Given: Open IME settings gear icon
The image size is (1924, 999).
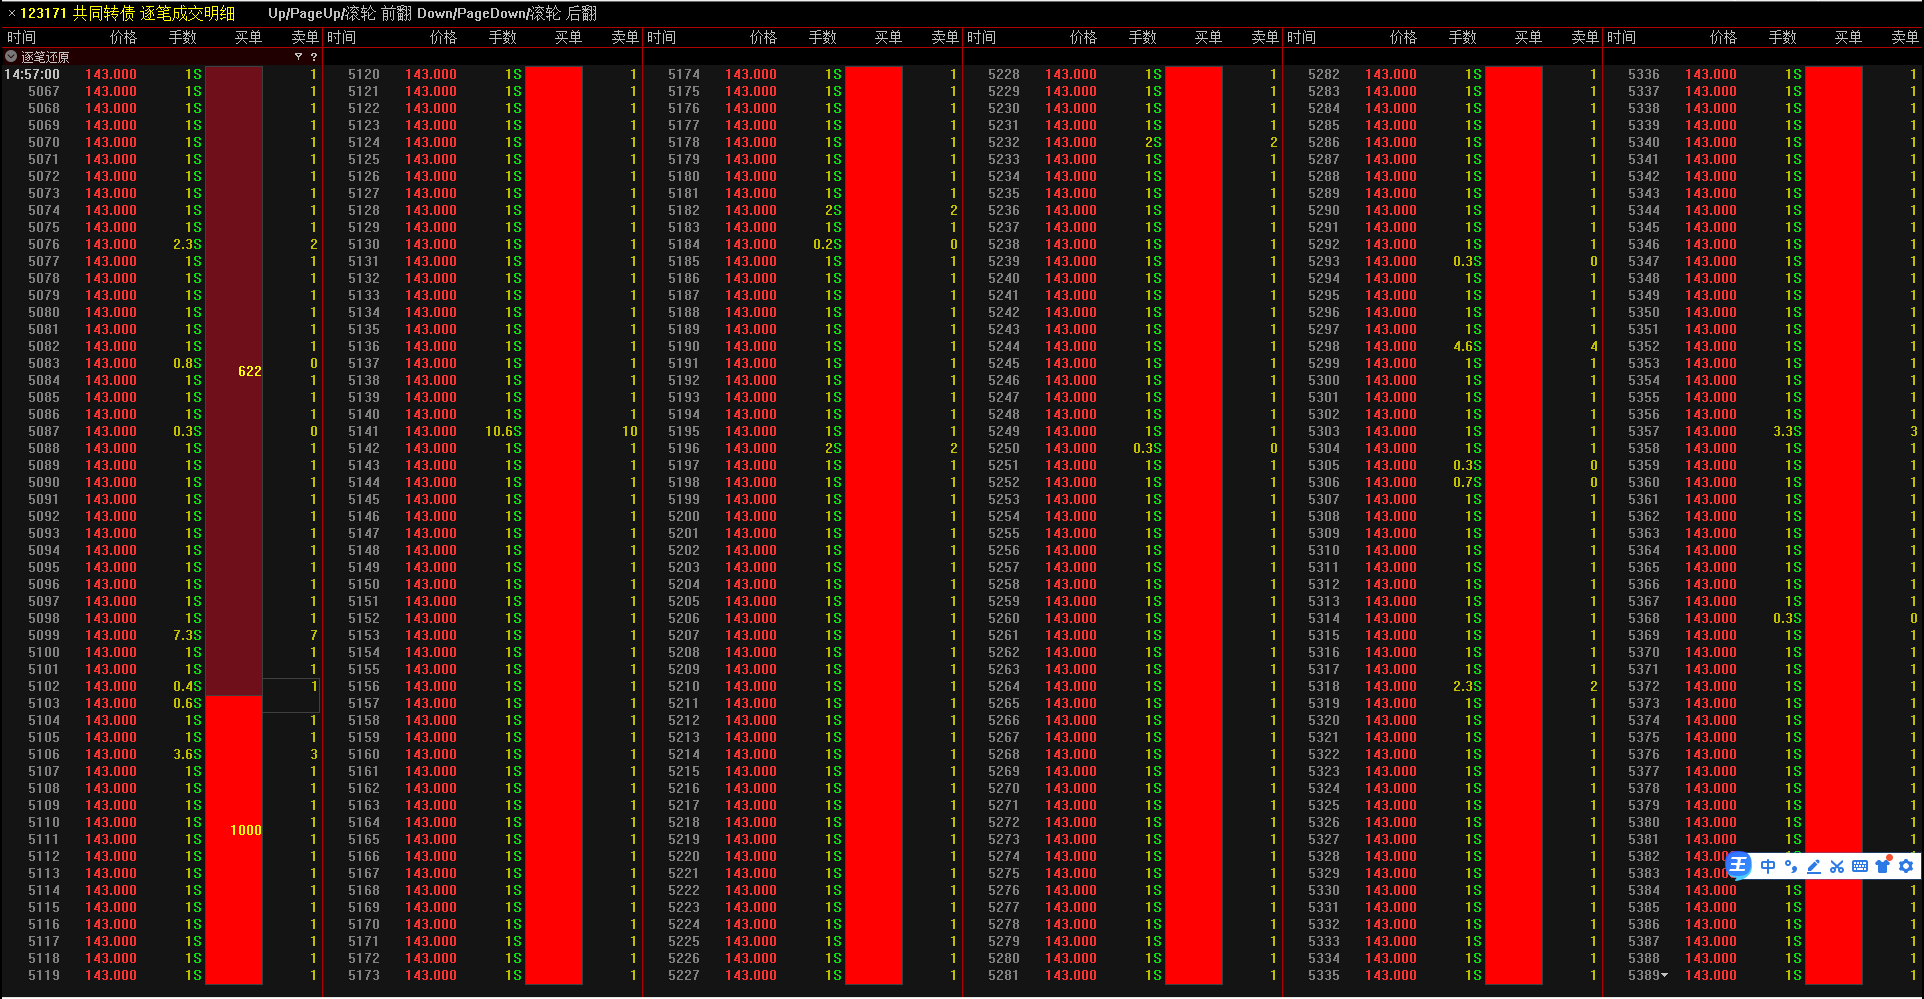Looking at the screenshot, I should [x=1906, y=866].
